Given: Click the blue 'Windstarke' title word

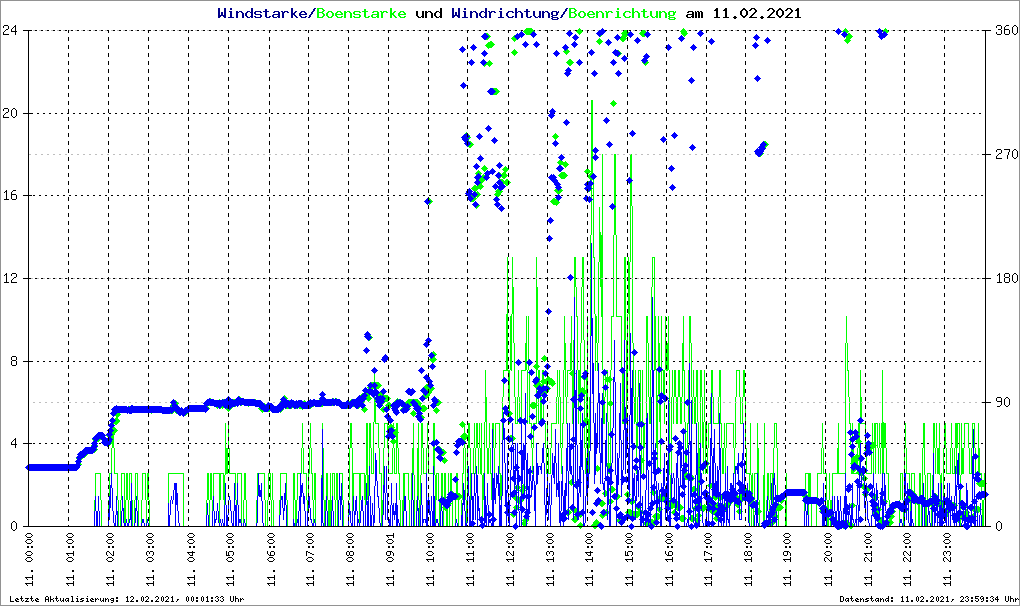Looking at the screenshot, I should click(262, 13).
